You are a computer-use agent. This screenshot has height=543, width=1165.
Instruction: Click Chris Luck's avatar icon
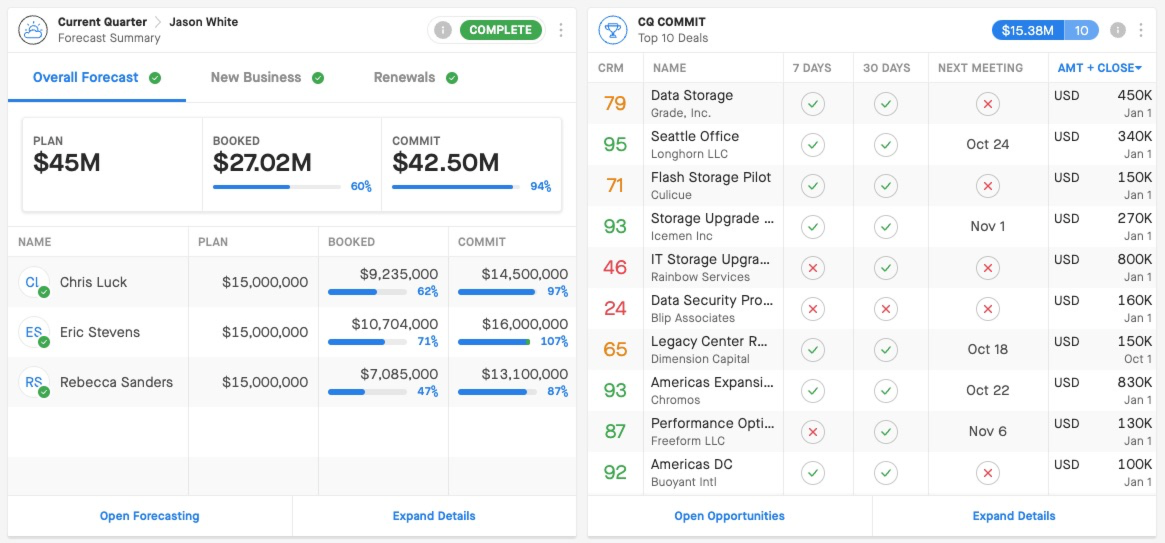[33, 282]
